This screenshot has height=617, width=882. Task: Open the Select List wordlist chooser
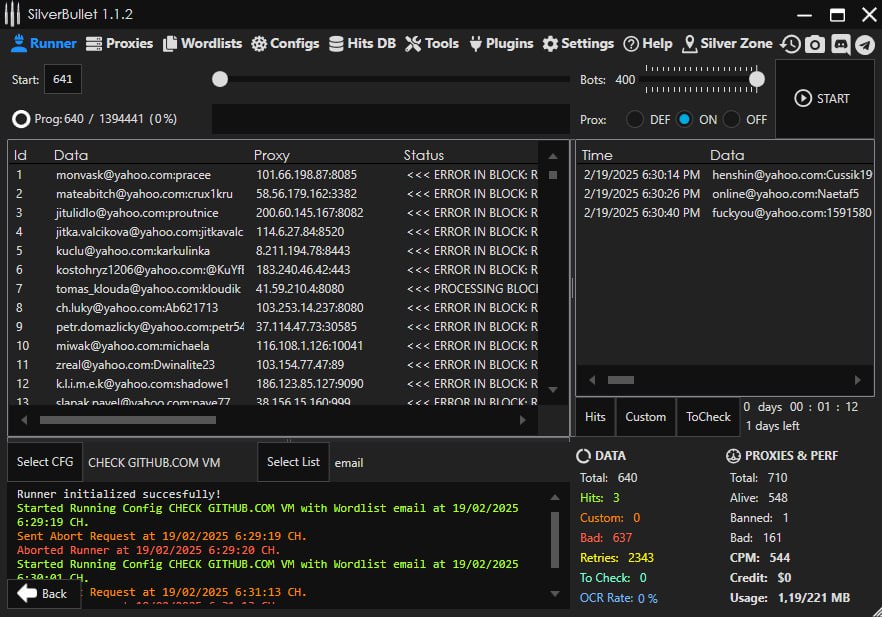click(293, 462)
